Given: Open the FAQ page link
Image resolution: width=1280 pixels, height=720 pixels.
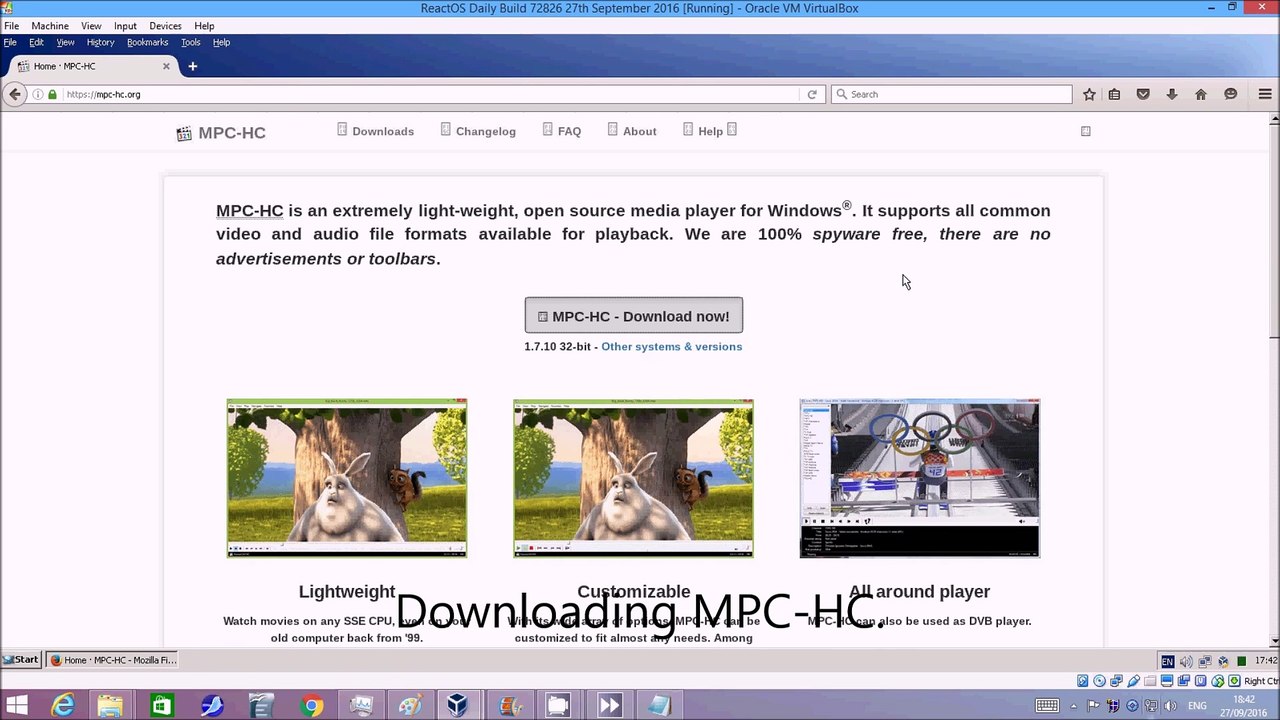Looking at the screenshot, I should tap(569, 132).
